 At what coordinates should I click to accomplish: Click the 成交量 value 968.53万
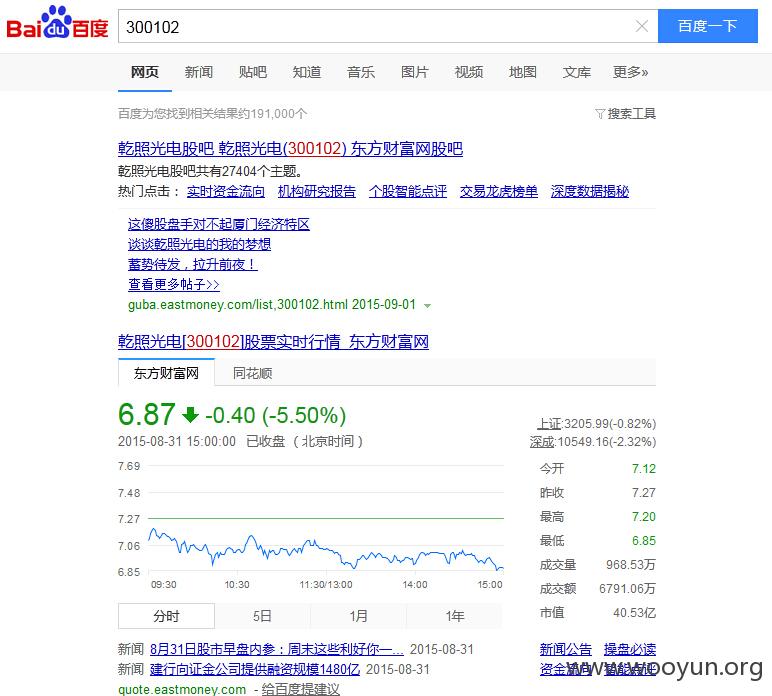point(631,565)
